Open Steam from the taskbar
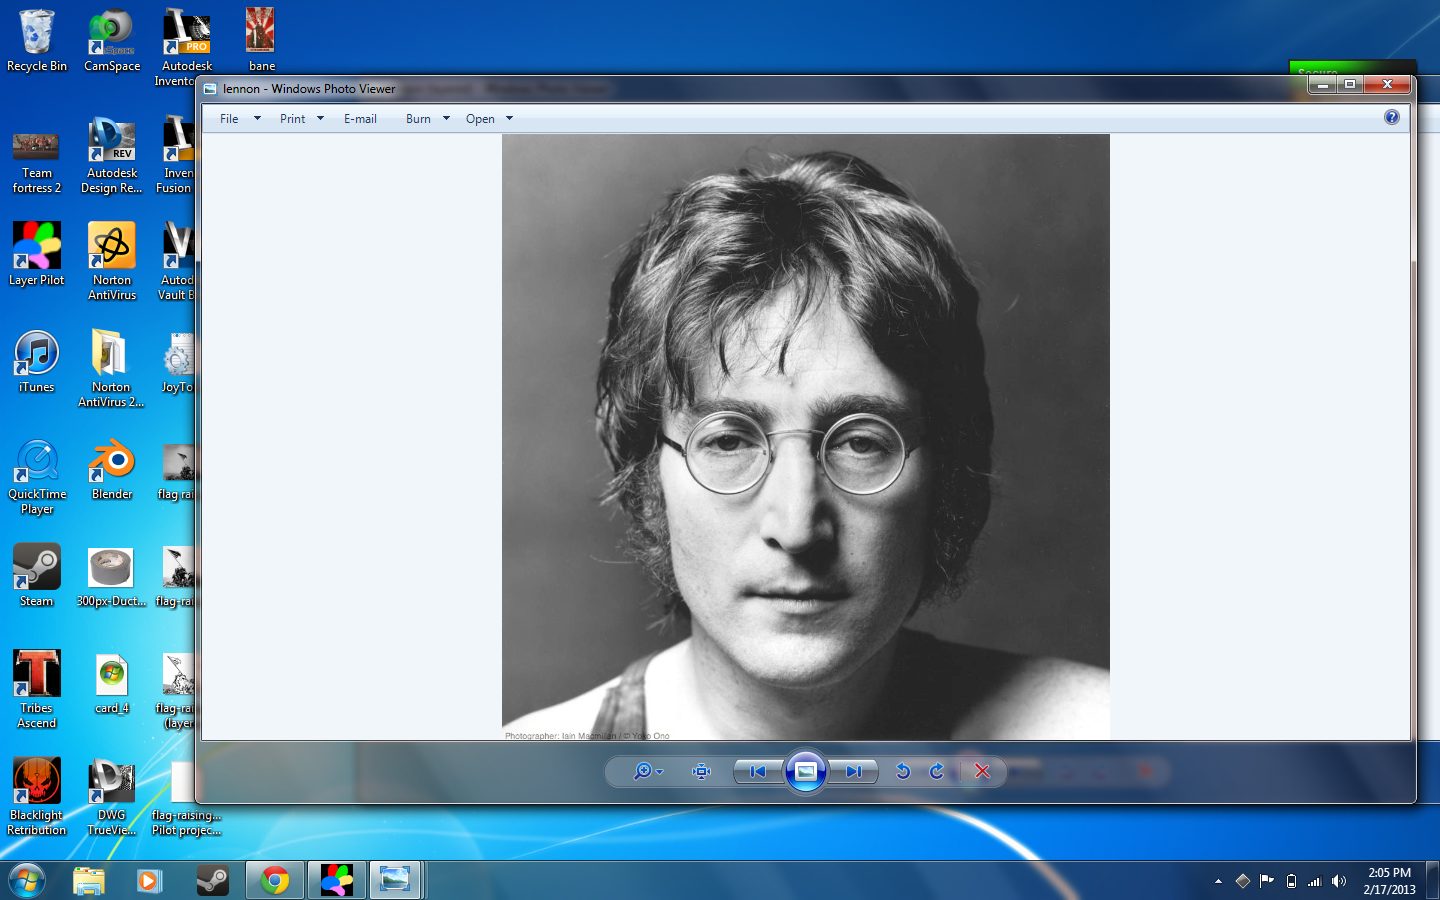1440x900 pixels. 213,880
